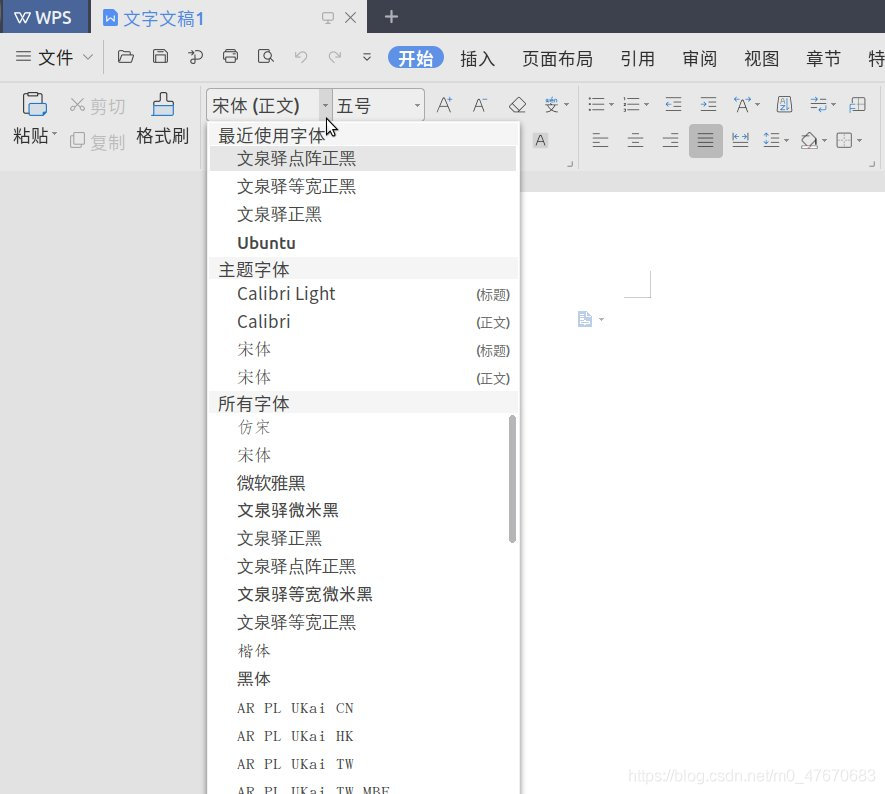The image size is (885, 794).
Task: Apply numbered list formatting
Action: pyautogui.click(x=633, y=103)
